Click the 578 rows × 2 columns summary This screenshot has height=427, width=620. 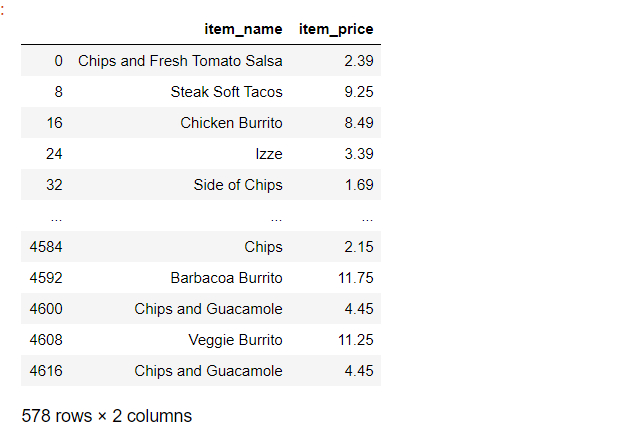tap(107, 416)
